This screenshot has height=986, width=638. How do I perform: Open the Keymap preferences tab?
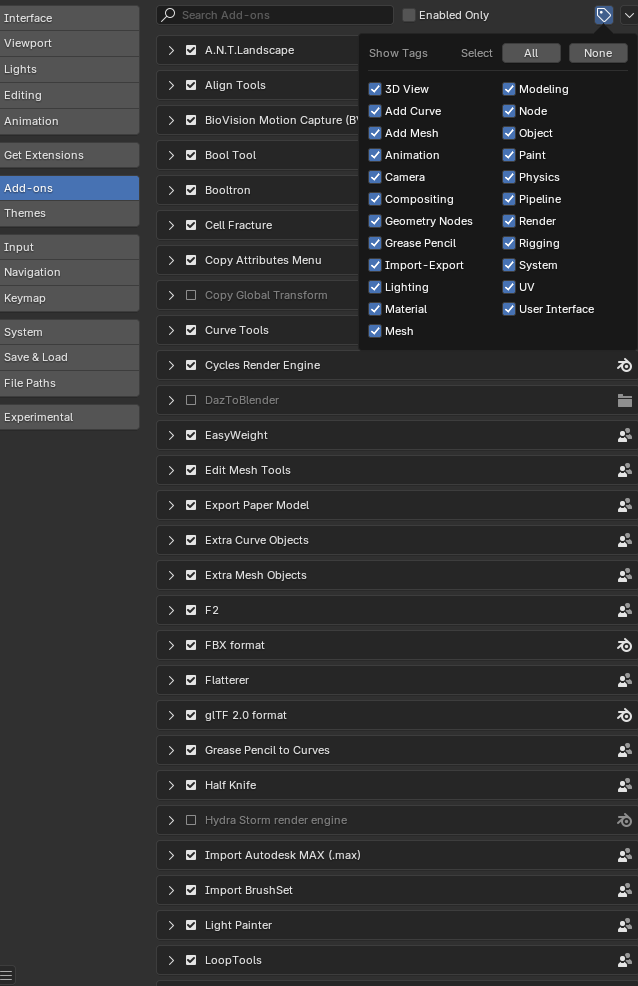tap(69, 299)
